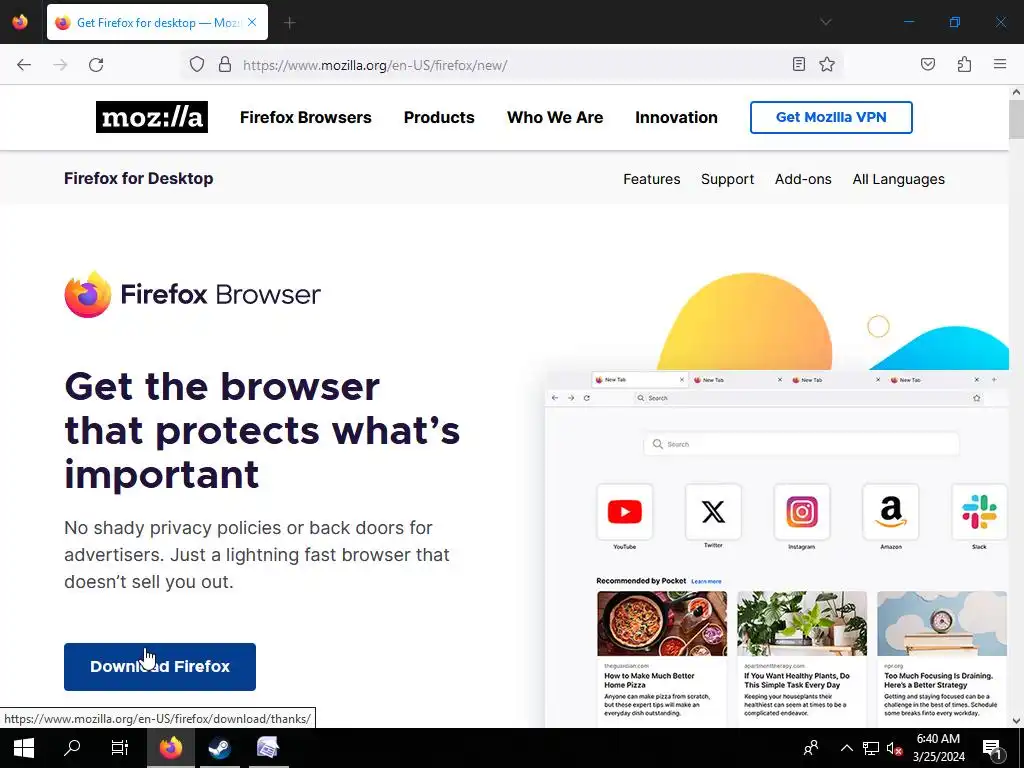Image resolution: width=1024 pixels, height=768 pixels.
Task: Open the All Languages link
Action: (x=898, y=179)
